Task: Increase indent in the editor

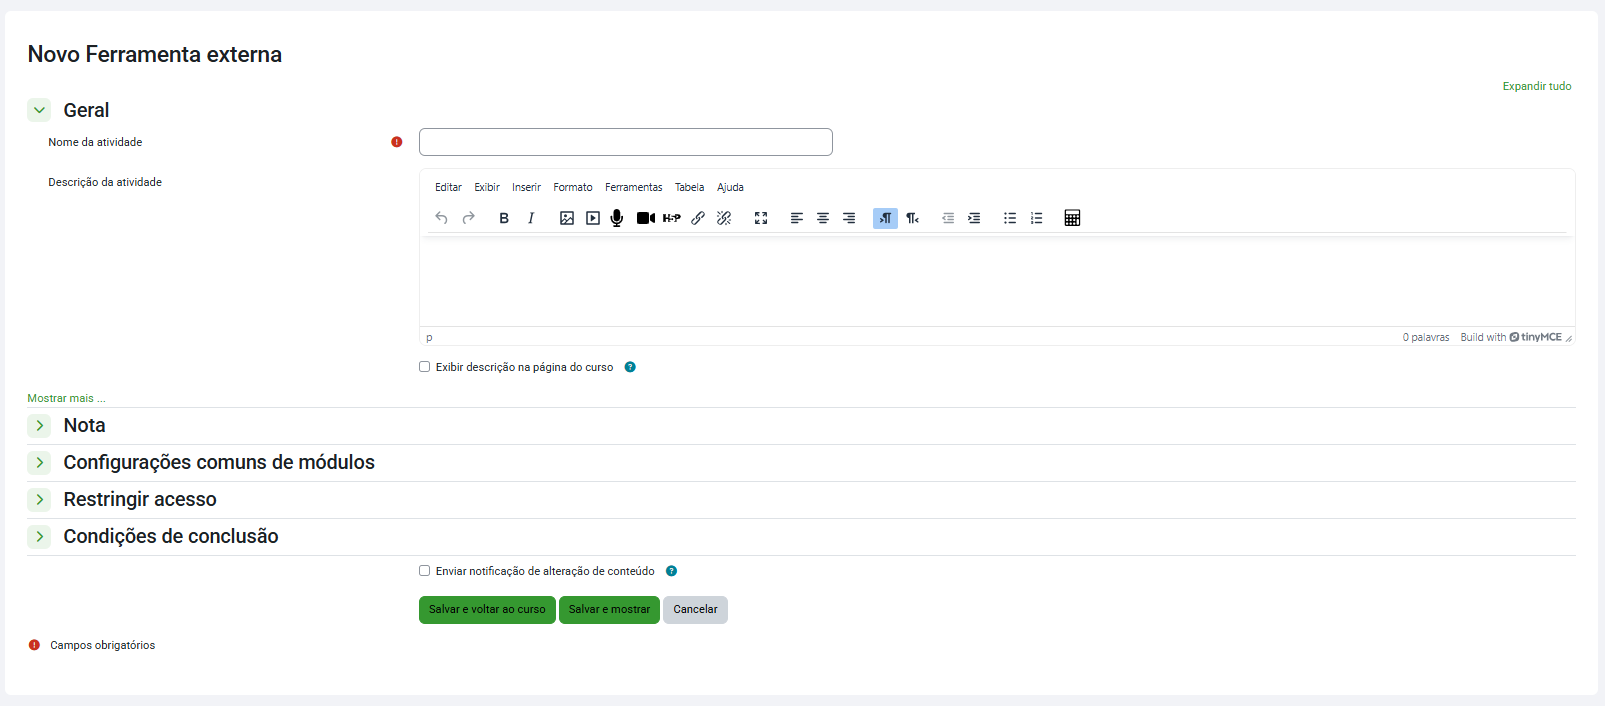Action: click(x=974, y=218)
